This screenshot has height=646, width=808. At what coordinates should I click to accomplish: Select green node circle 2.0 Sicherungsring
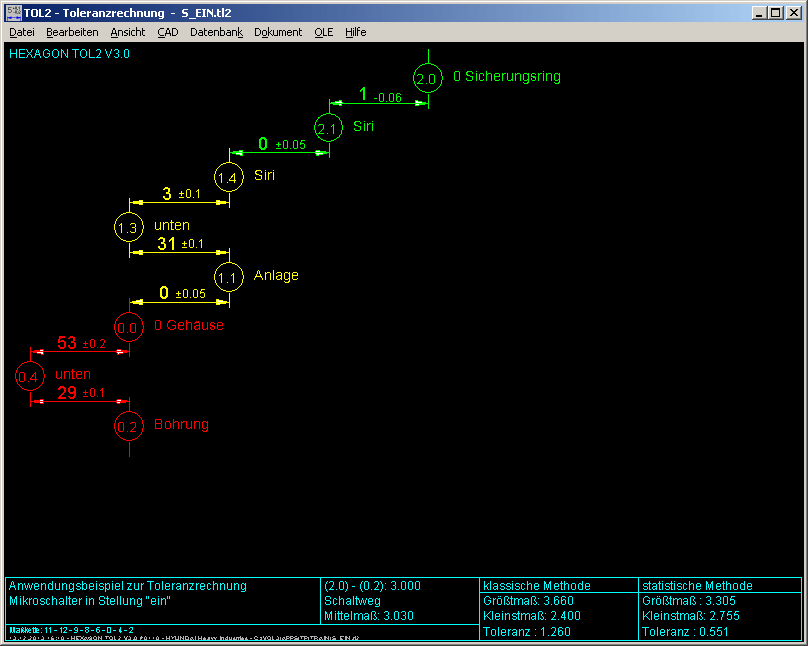click(427, 78)
